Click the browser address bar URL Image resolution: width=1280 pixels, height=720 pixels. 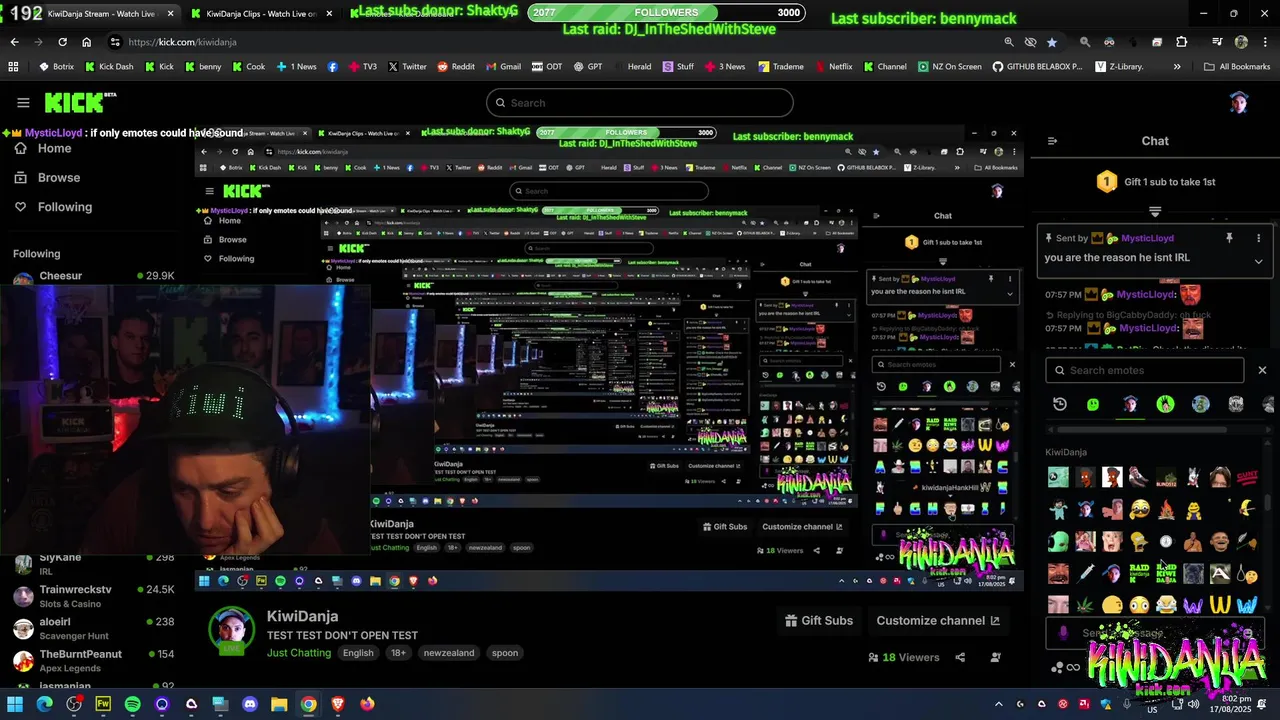[x=183, y=42]
